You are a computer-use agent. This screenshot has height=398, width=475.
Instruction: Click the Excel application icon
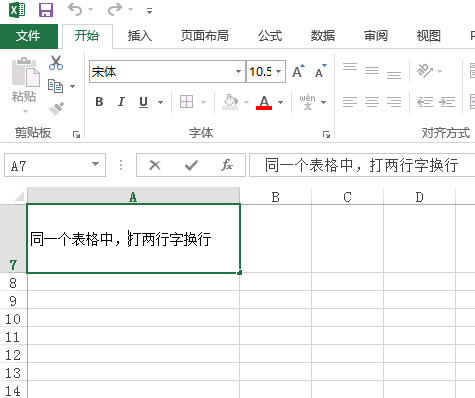17,10
